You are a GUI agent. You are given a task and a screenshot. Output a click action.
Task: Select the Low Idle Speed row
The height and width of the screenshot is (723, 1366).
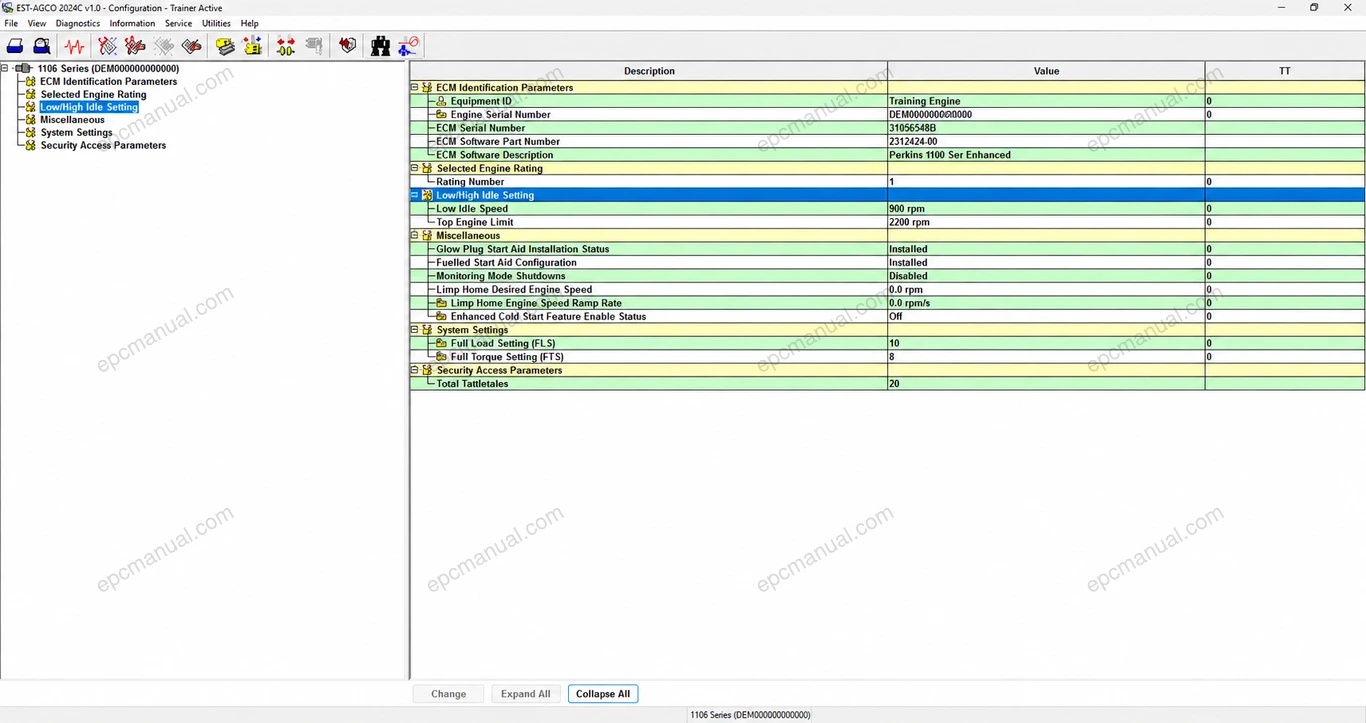888,209
